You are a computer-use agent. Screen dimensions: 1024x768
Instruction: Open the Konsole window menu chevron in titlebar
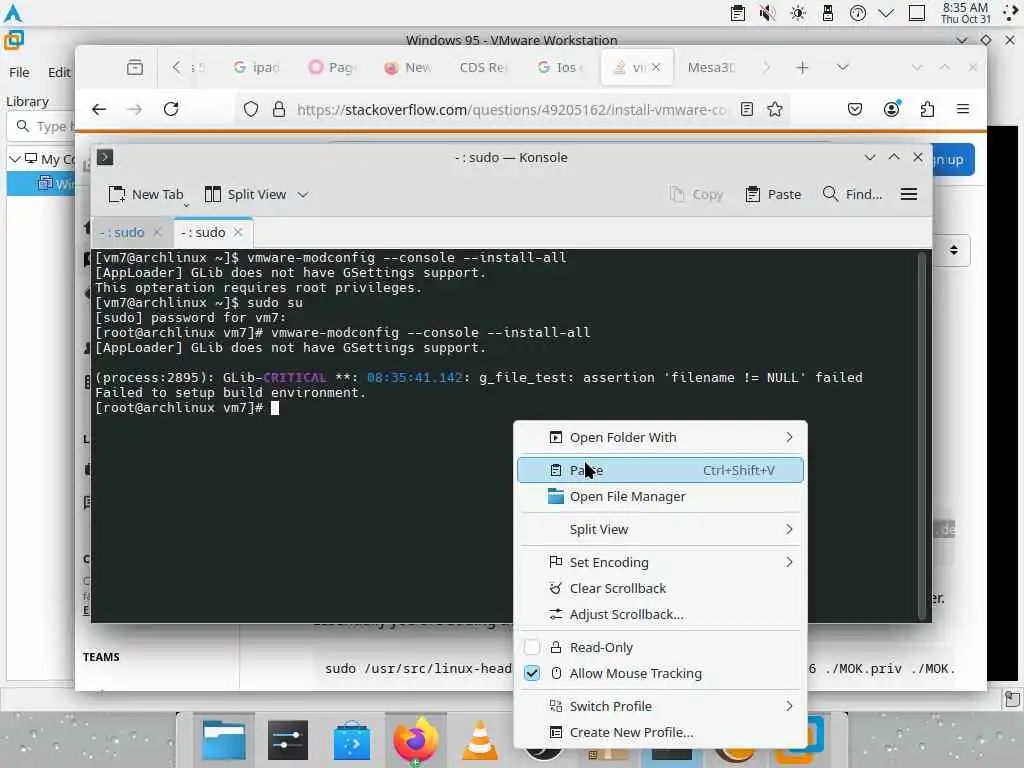point(869,157)
